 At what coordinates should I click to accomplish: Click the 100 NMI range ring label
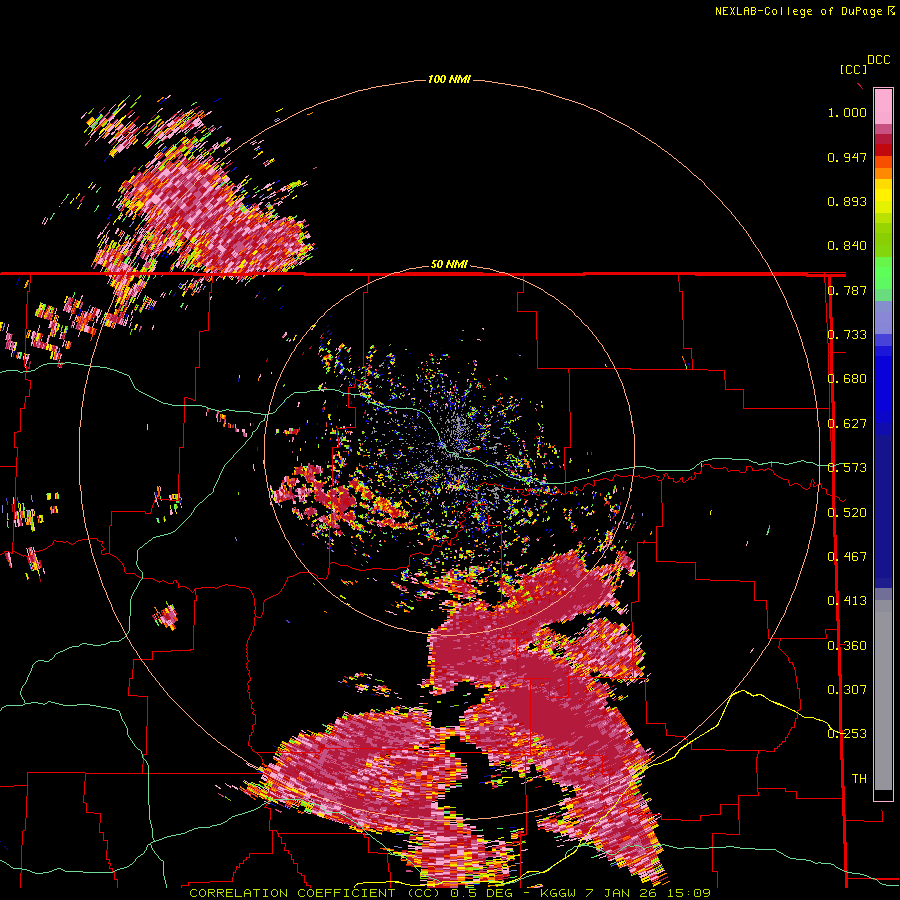(449, 79)
